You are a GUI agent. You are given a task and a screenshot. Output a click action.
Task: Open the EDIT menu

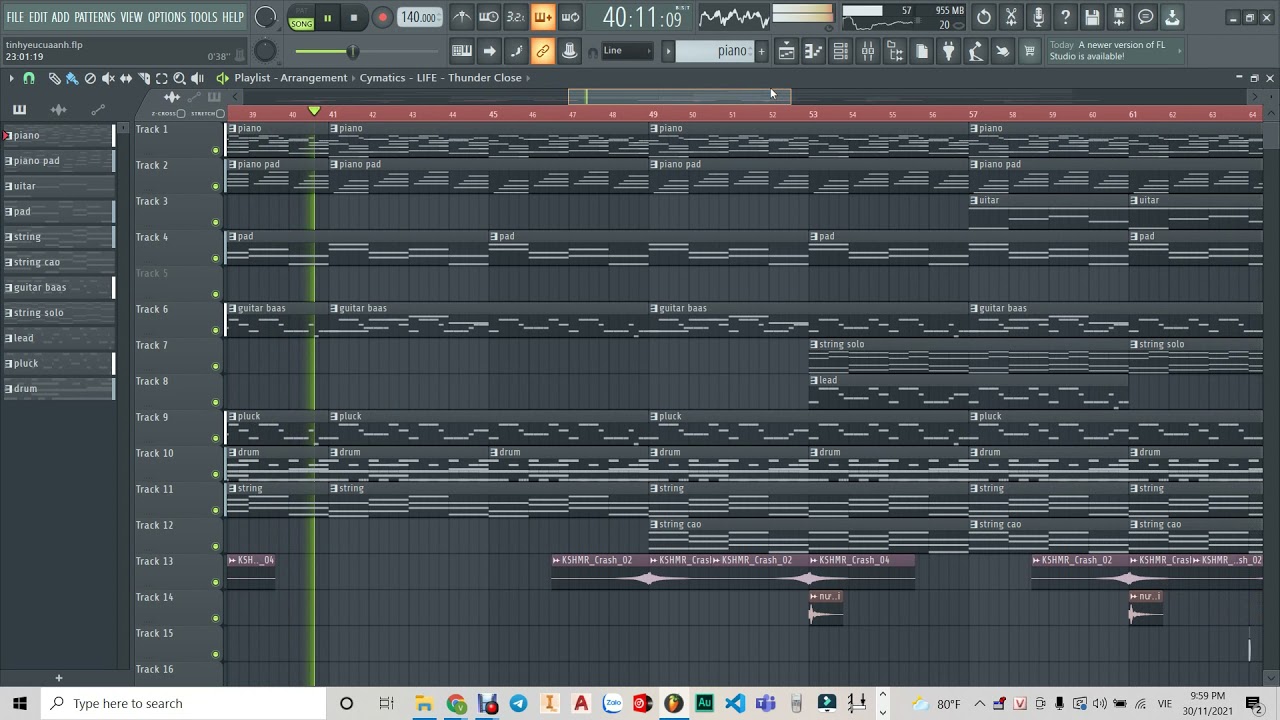tap(38, 18)
